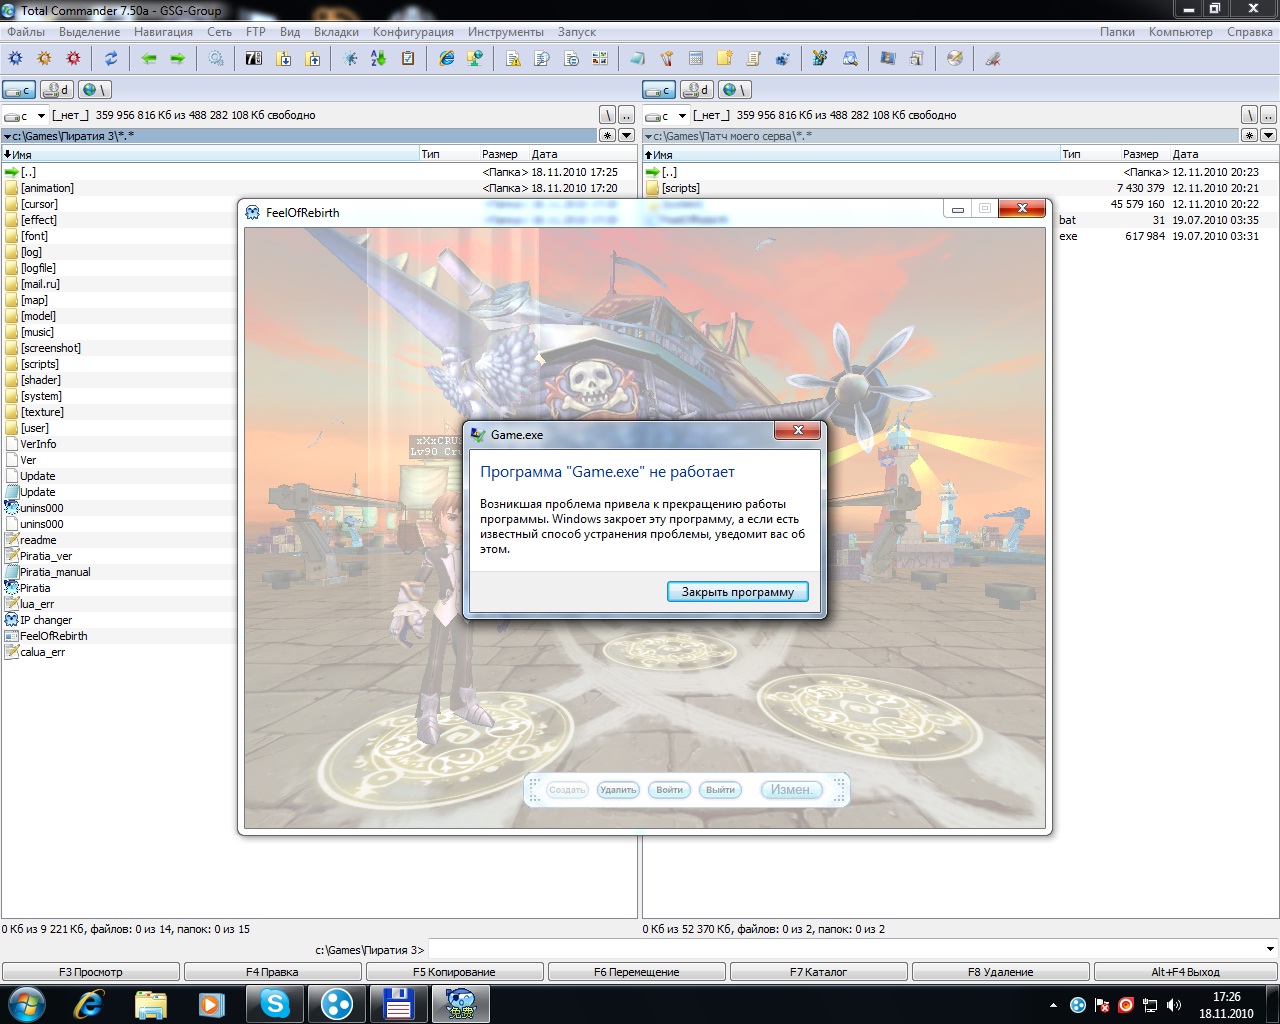Image resolution: width=1280 pixels, height=1024 pixels.
Task: Open network connections toolbar icon
Action: tap(475, 59)
